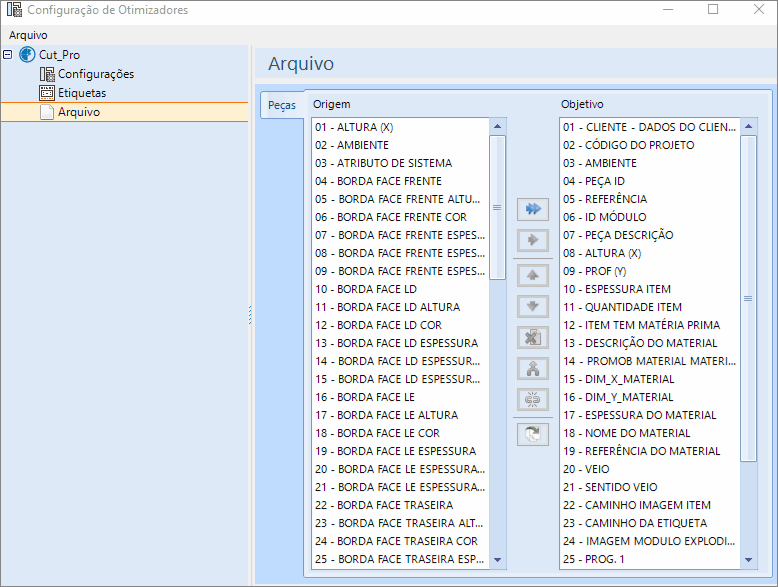Screen dimensions: 778x587
Task: Select '07 - PEÇA DESCRIÇÃO' in Objetivo
Action: (x=650, y=235)
